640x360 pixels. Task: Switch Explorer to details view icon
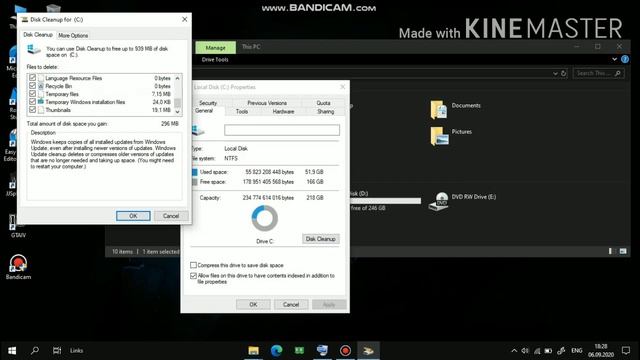[x=611, y=251]
